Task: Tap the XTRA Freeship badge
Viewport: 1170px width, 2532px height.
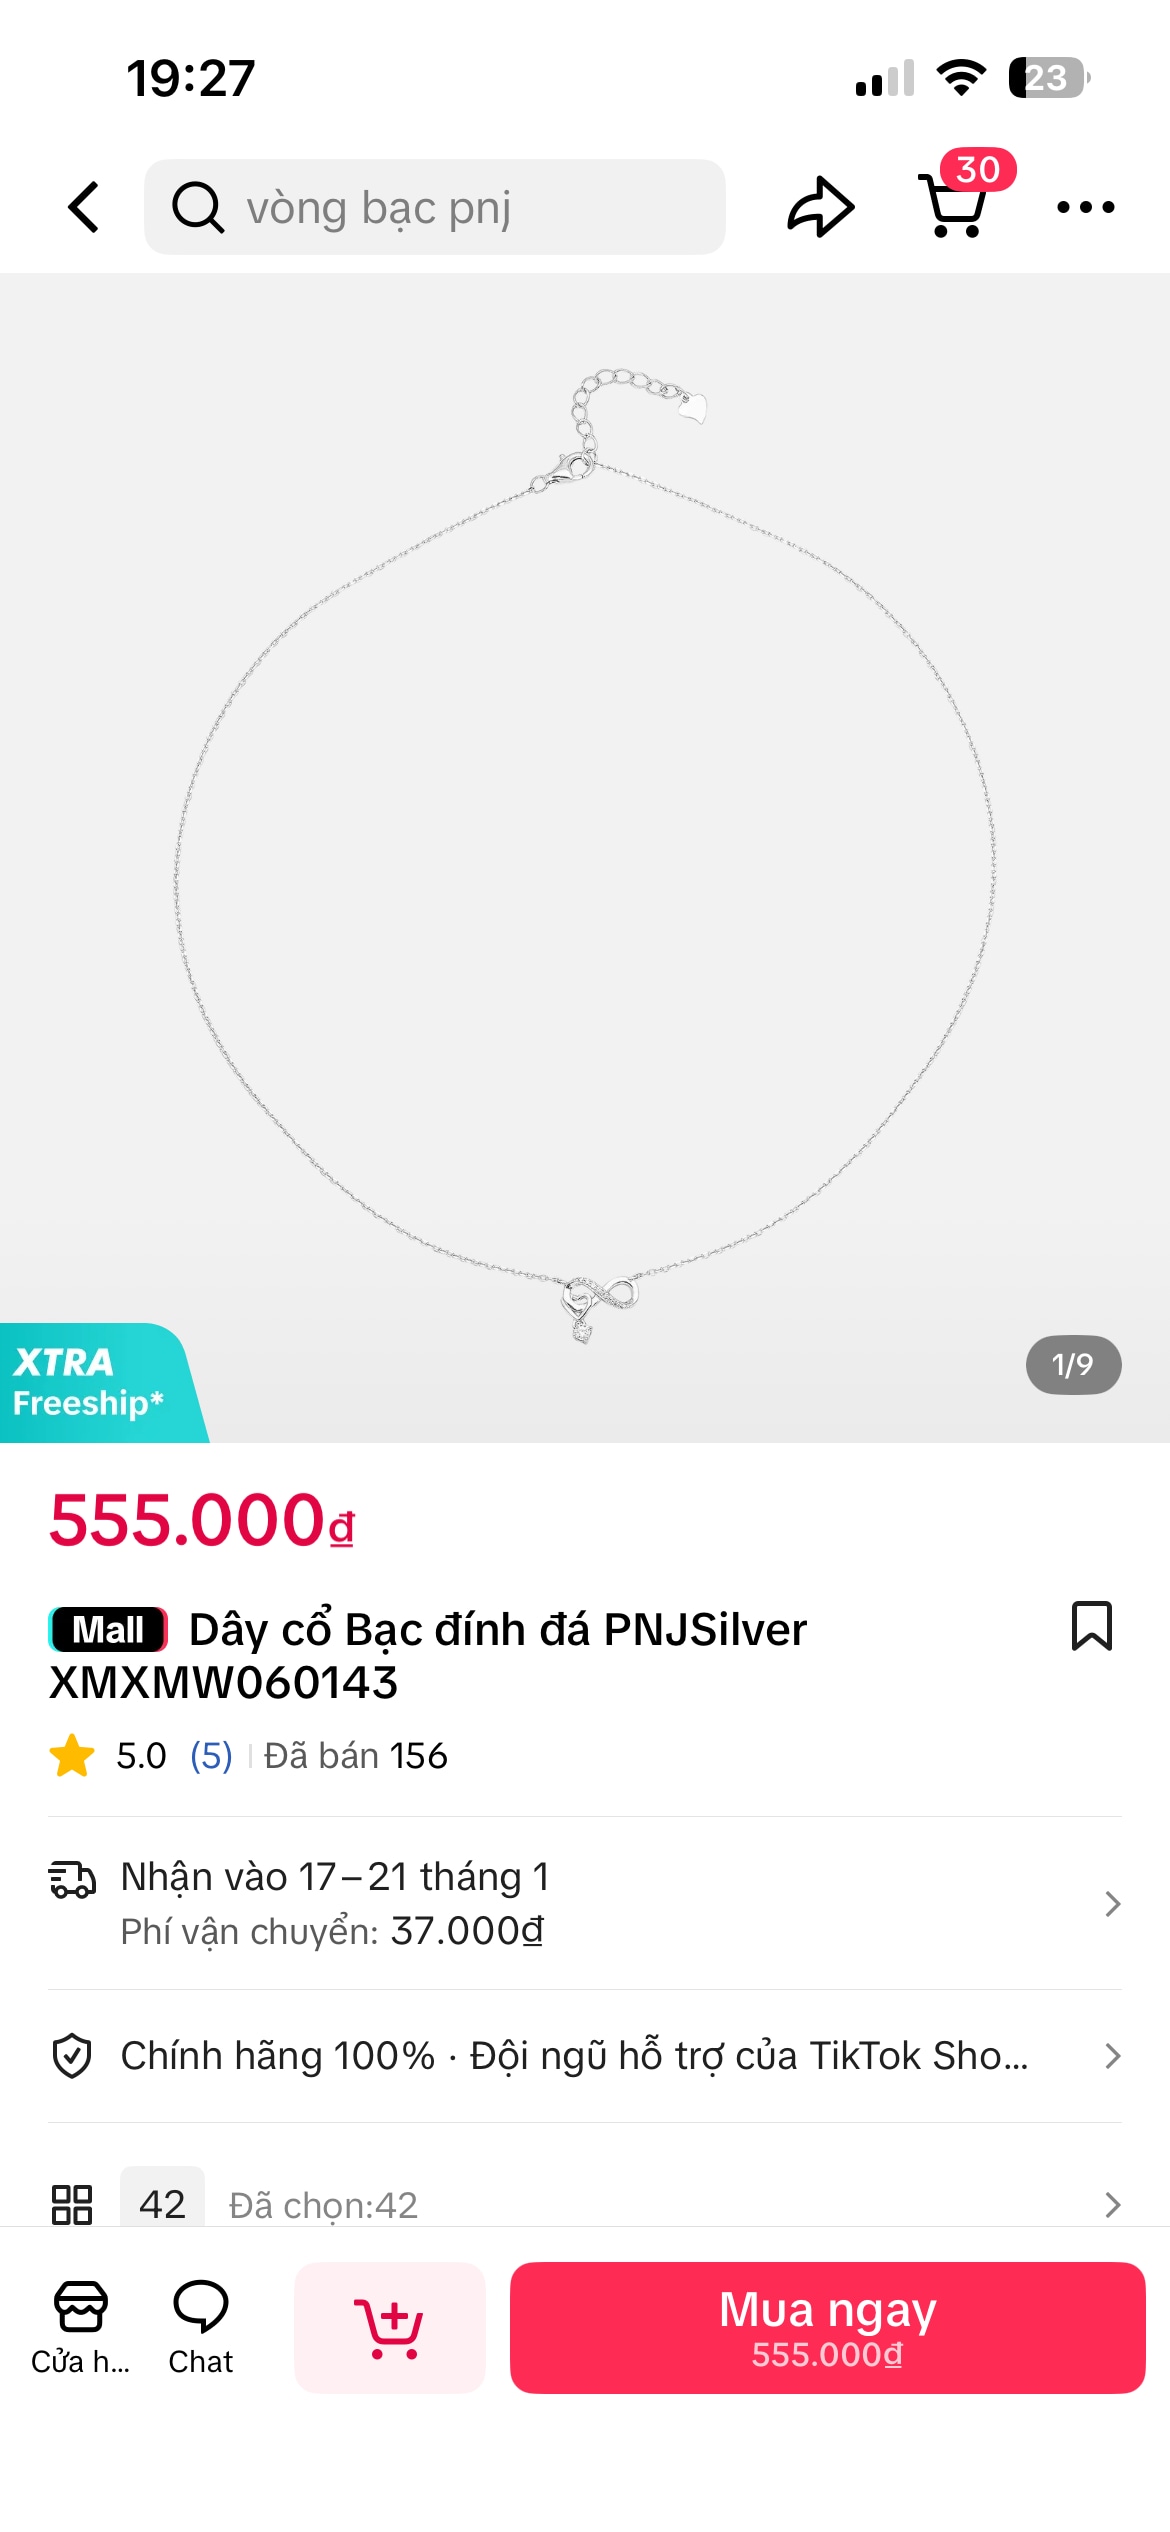Action: [x=90, y=1383]
